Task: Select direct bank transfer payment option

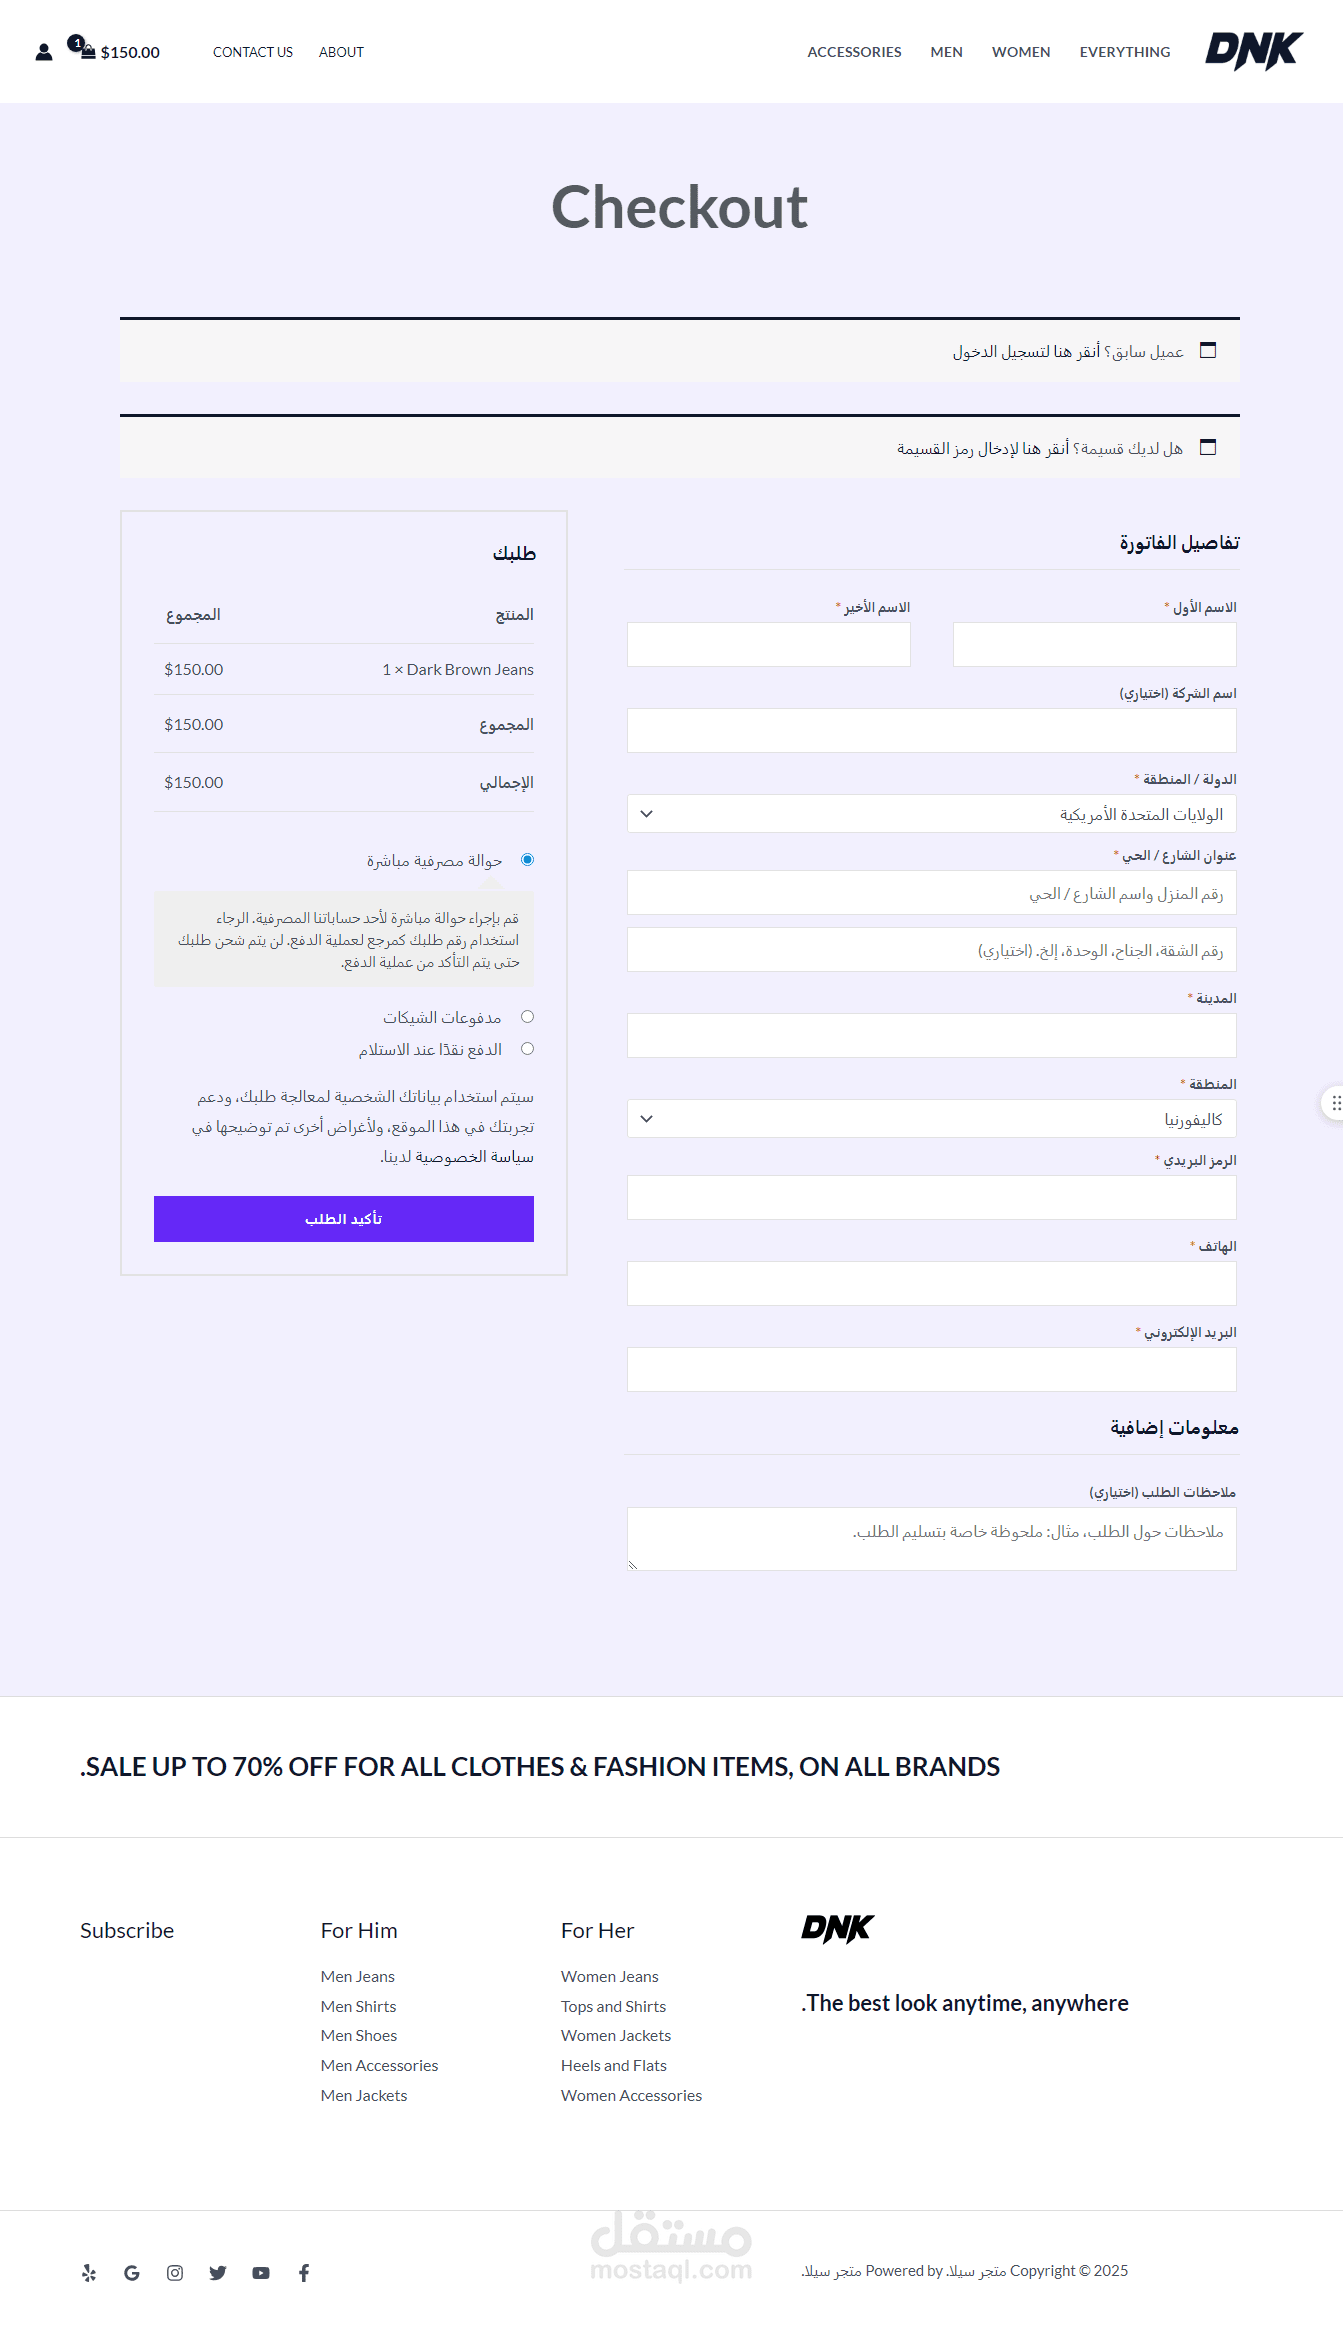Action: (527, 860)
